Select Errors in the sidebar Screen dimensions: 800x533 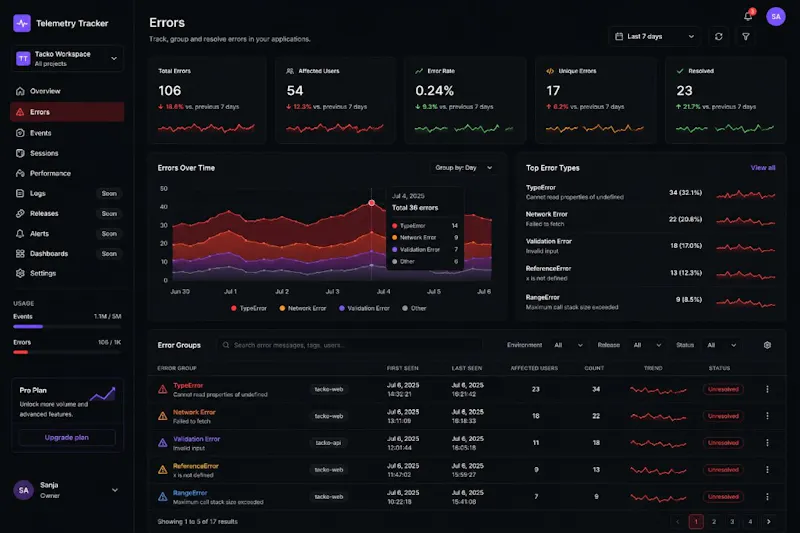pyautogui.click(x=67, y=112)
